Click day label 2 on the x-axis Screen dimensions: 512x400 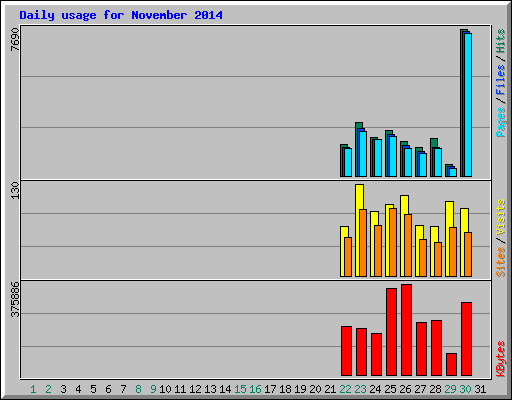pyautogui.click(x=48, y=389)
